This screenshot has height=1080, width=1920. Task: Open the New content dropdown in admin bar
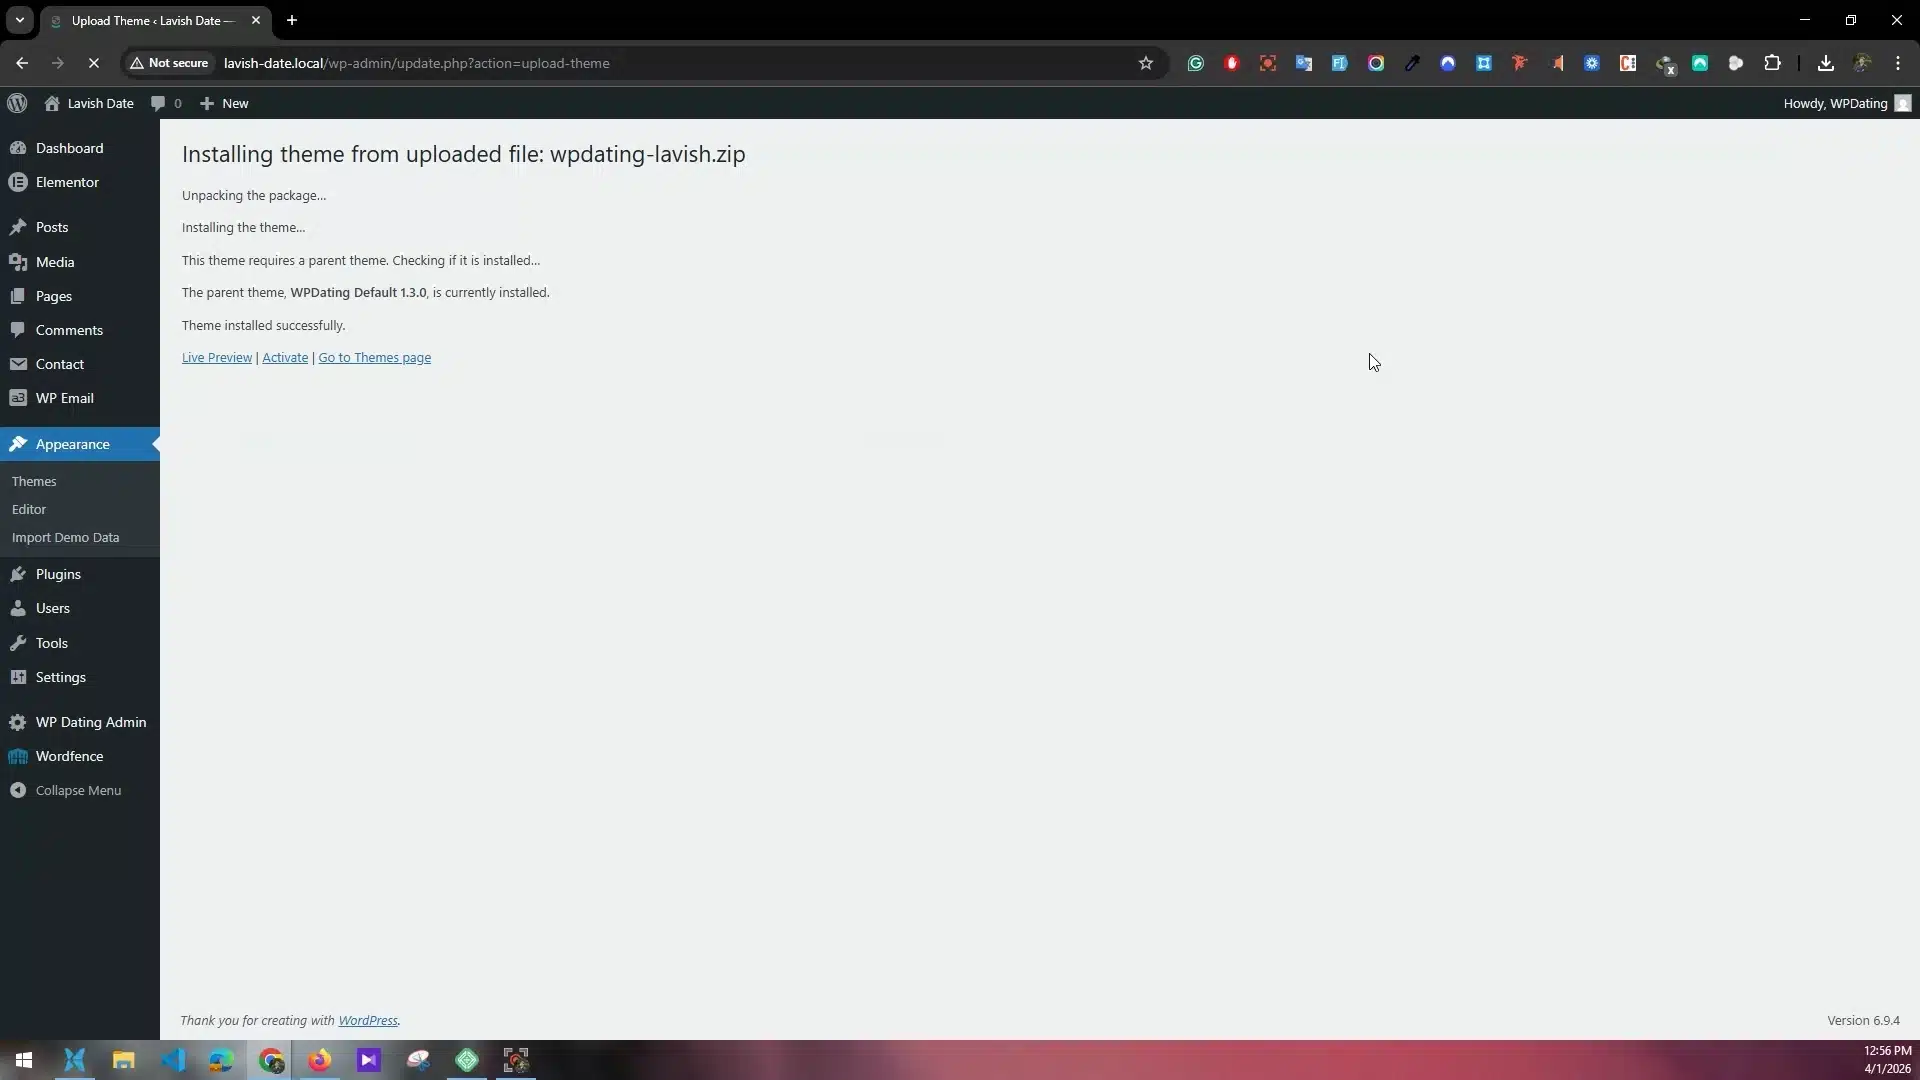coord(224,103)
